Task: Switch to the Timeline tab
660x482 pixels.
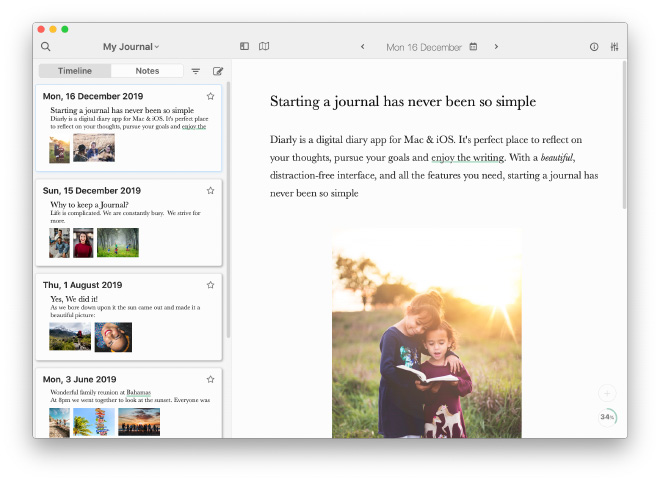Action: coord(75,71)
